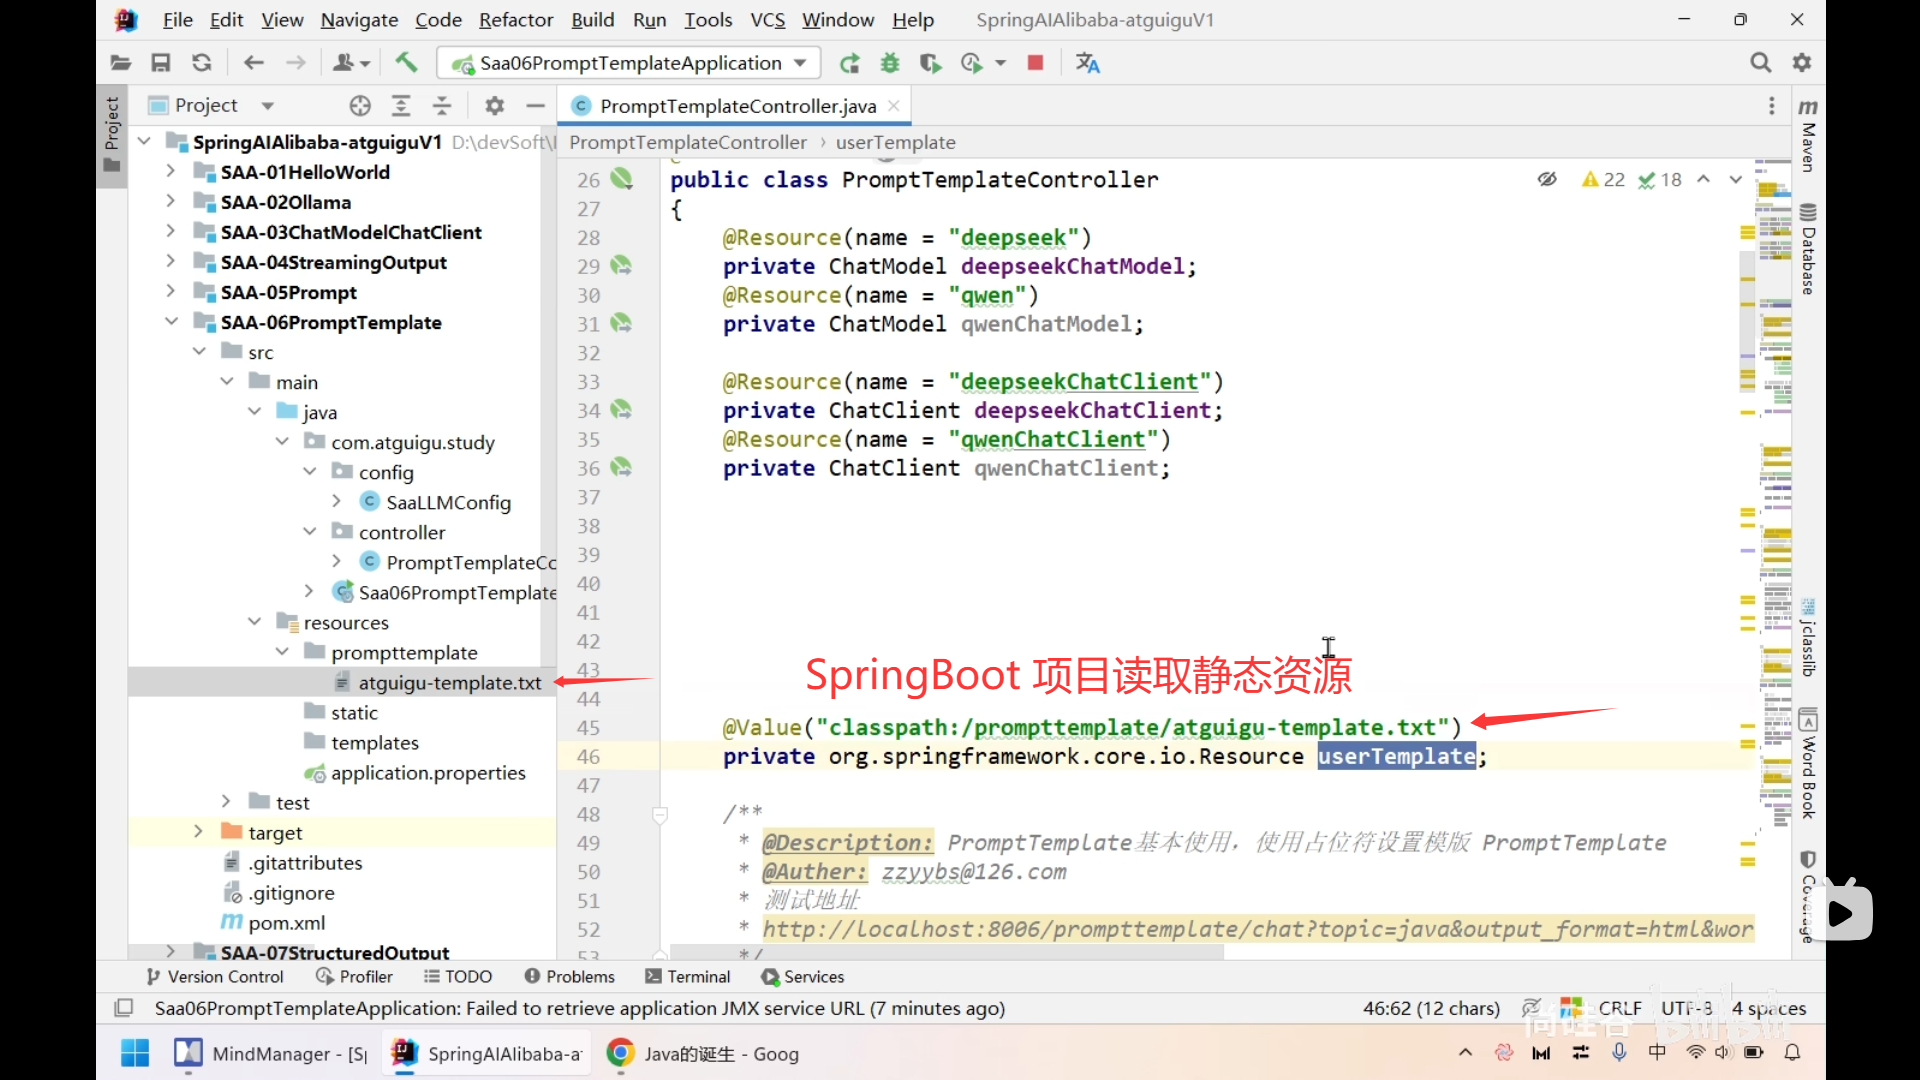Click the Debug bug icon
The height and width of the screenshot is (1080, 1920).
(889, 63)
